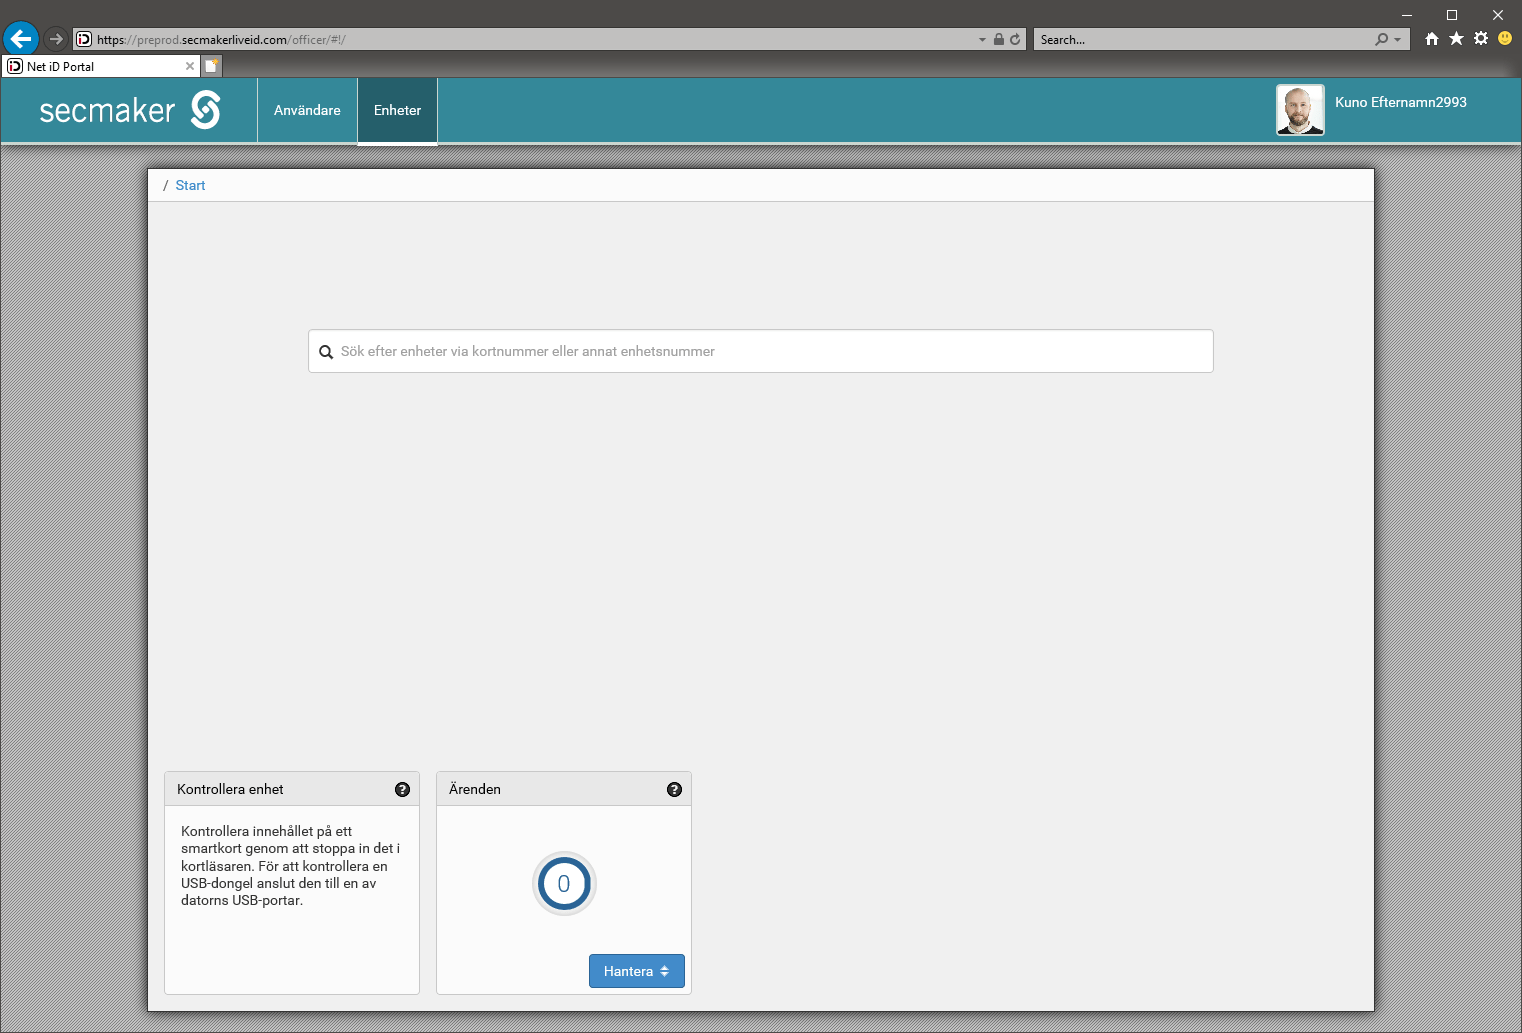1522x1033 pixels.
Task: Open the Användare menu tab
Action: pos(307,110)
